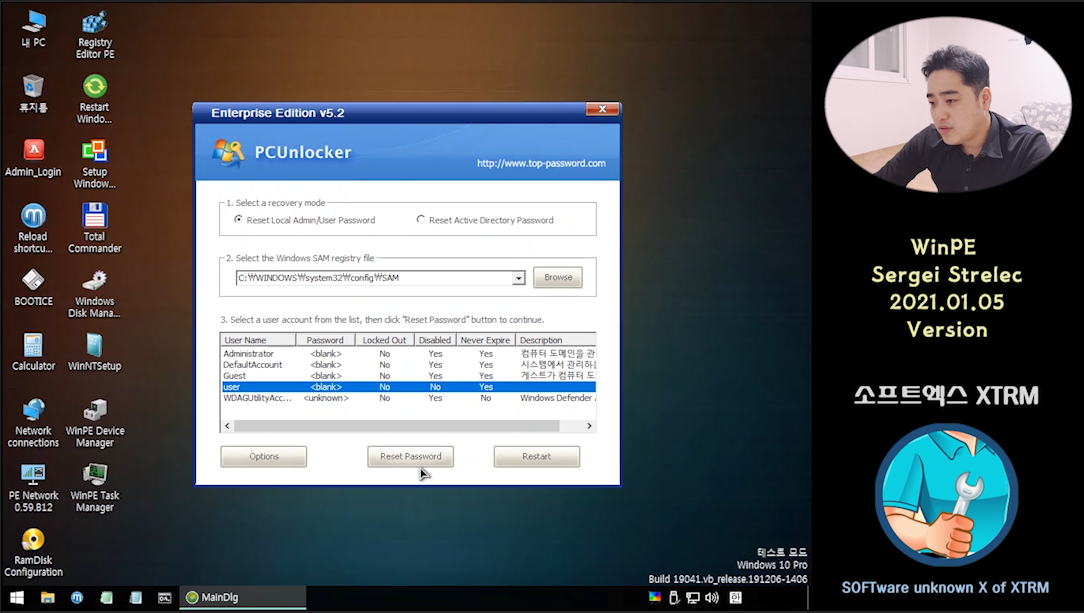The image size is (1084, 613).
Task: Open File Explorer in the taskbar
Action: click(48, 597)
